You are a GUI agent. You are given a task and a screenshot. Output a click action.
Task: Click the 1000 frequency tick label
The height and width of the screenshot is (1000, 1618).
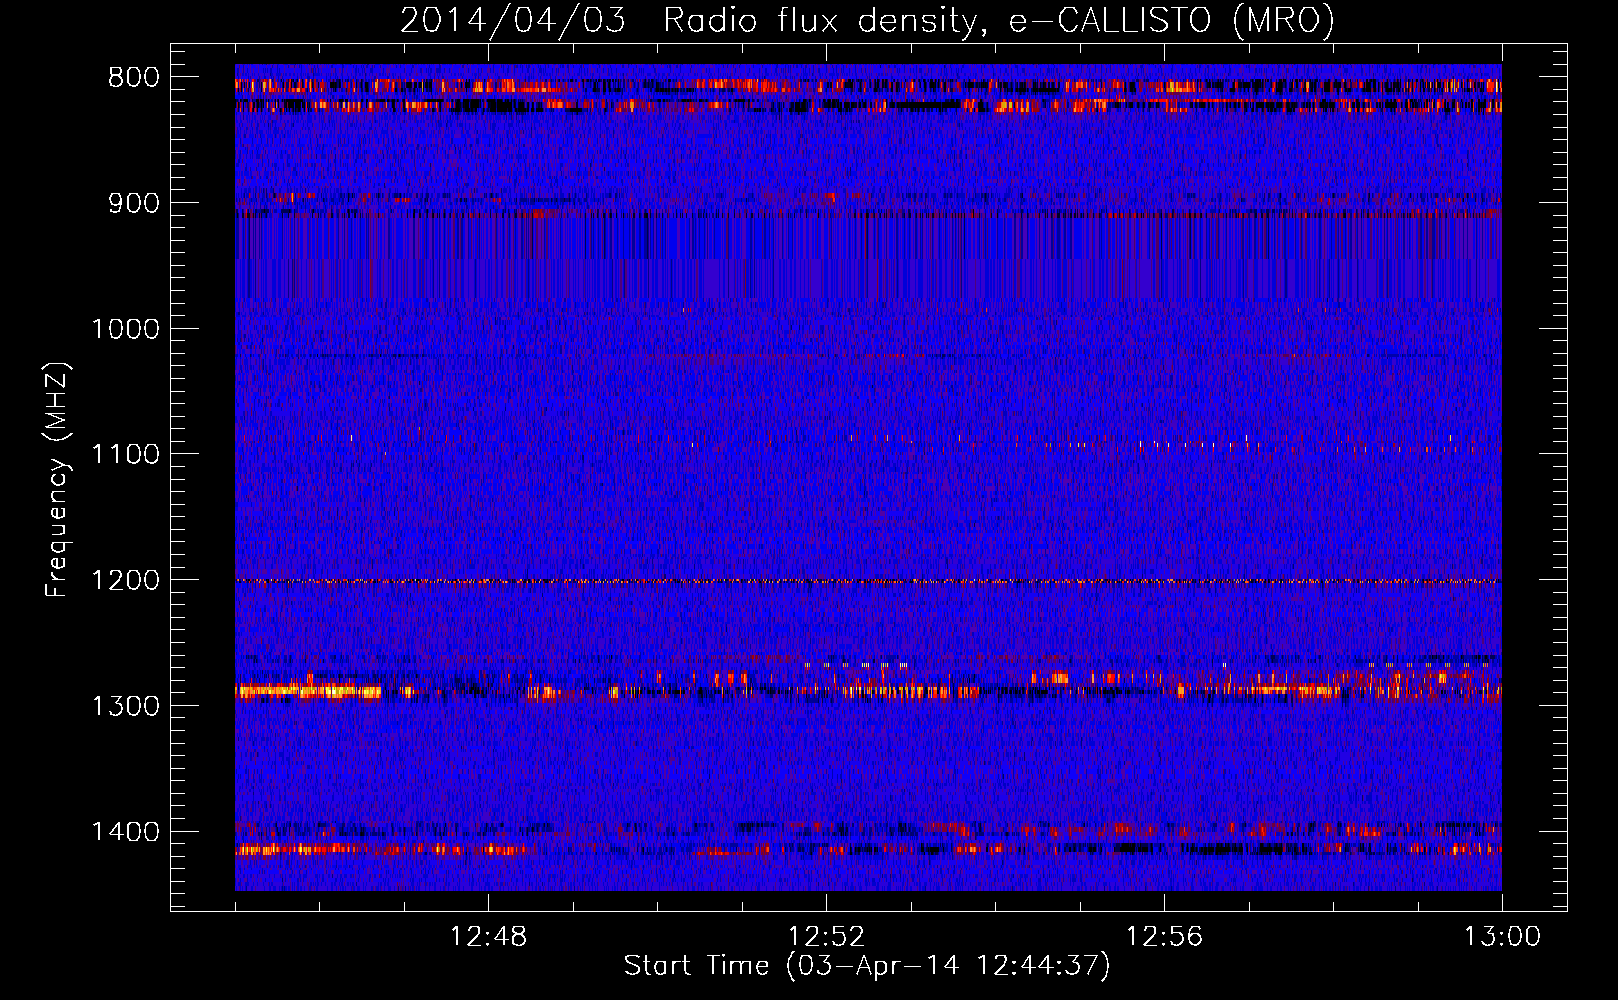(x=125, y=329)
